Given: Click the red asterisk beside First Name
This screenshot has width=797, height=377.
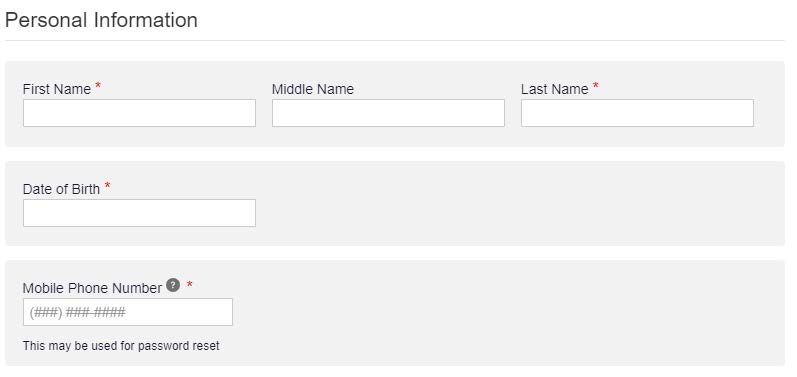Looking at the screenshot, I should coord(98,86).
